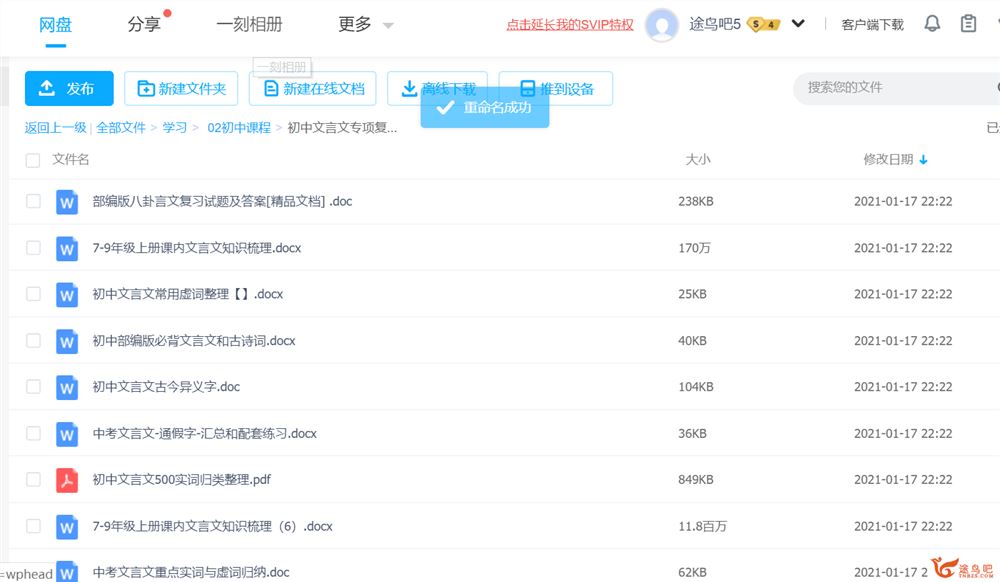1000x582 pixels.
Task: Click the PDF icon for 初中文言文500实词归类整理
Action: click(x=67, y=480)
